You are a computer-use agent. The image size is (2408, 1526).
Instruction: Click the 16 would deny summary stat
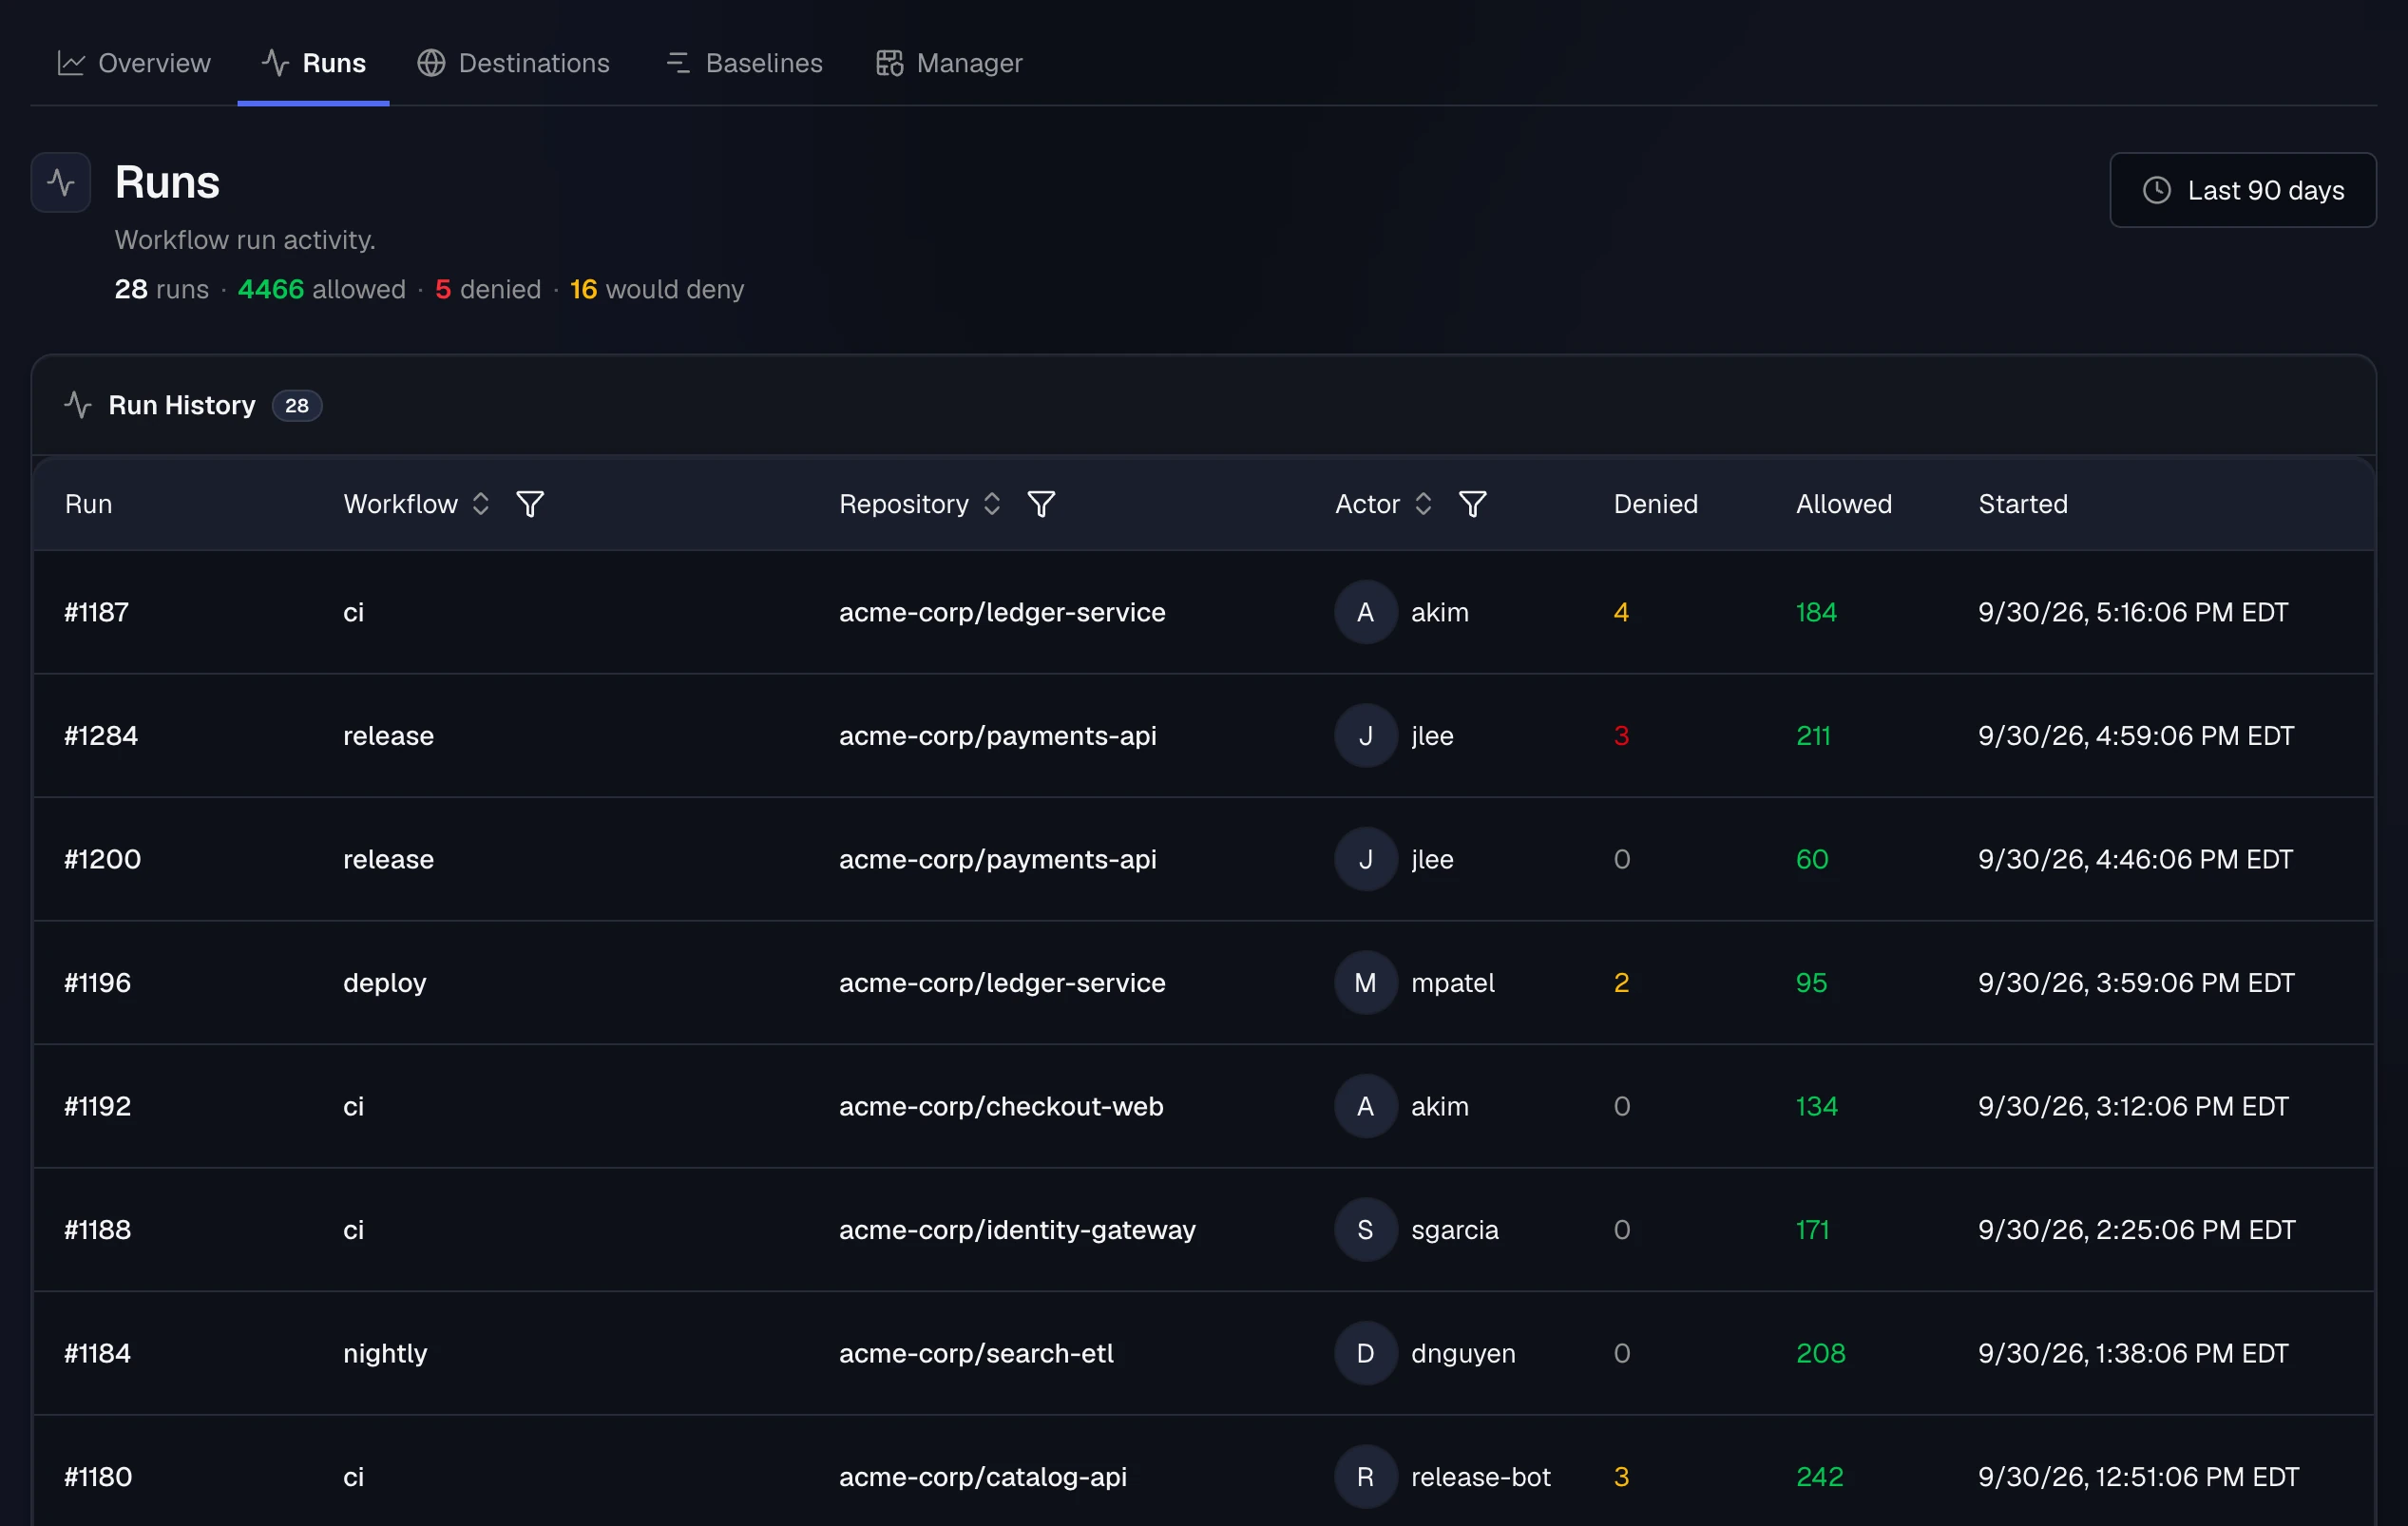(x=657, y=289)
